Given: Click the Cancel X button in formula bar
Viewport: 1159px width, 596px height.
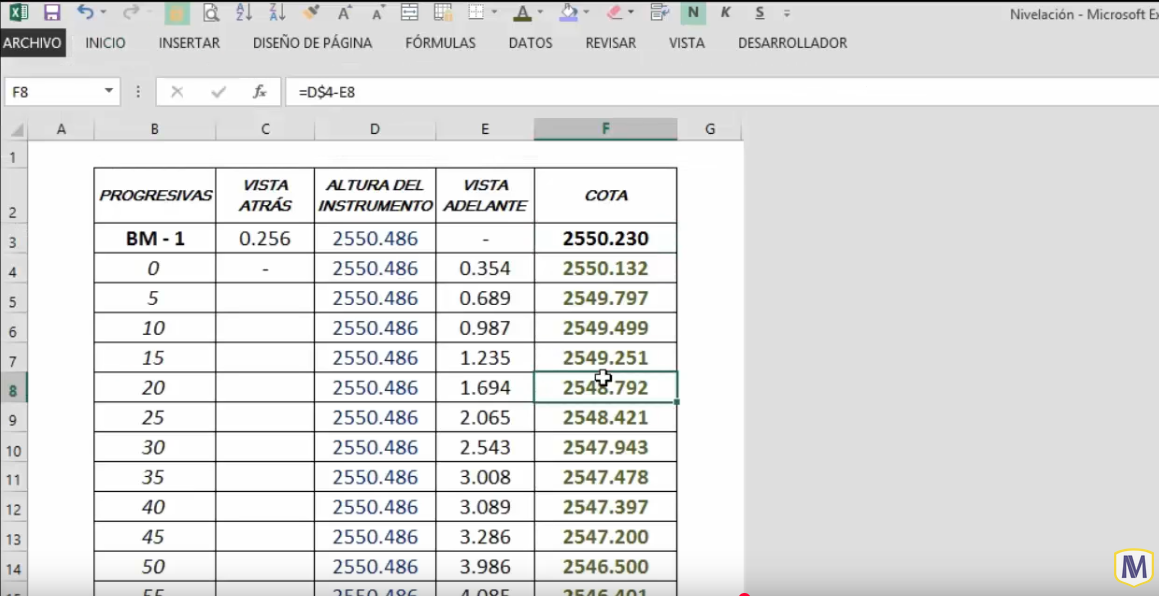Looking at the screenshot, I should click(177, 92).
